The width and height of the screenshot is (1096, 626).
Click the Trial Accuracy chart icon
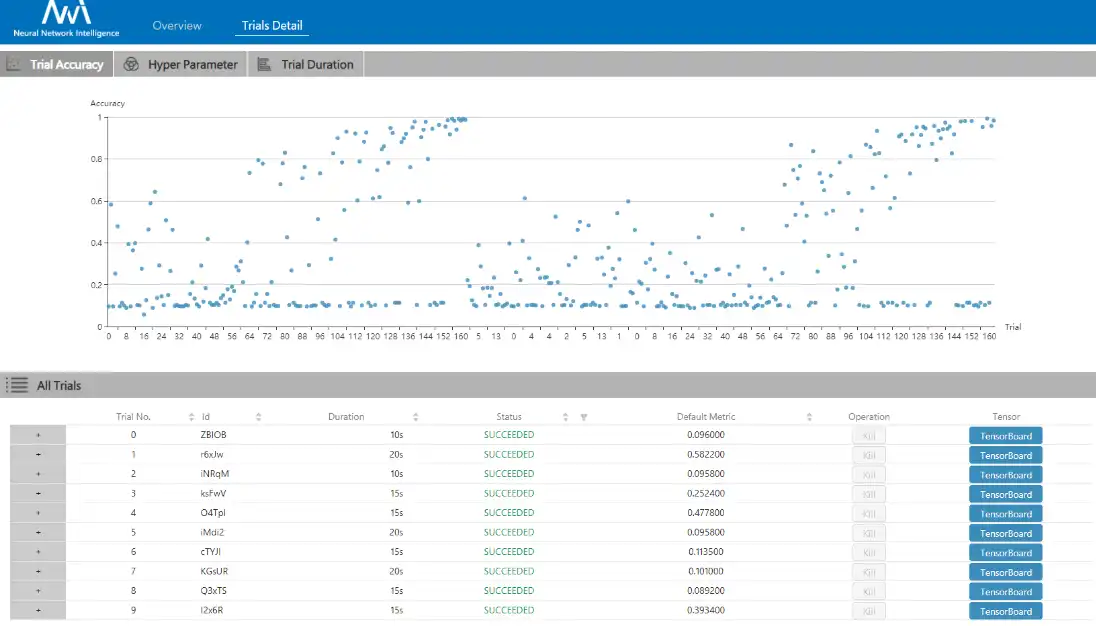(14, 65)
